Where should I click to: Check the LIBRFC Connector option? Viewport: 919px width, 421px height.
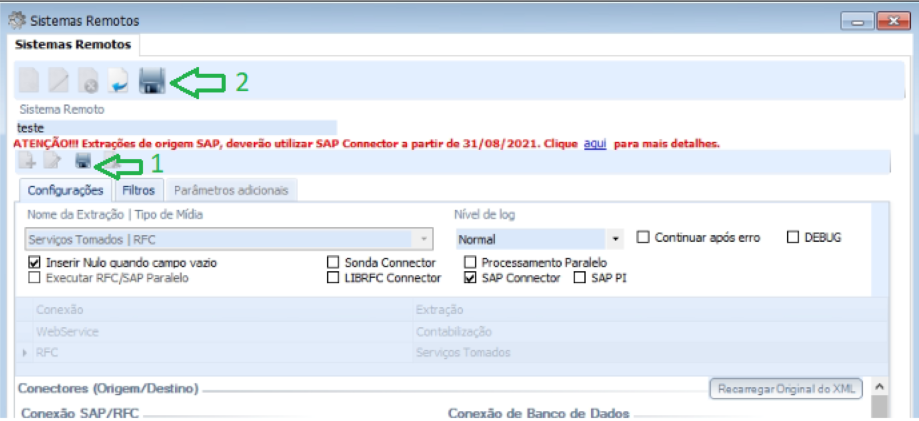333,277
